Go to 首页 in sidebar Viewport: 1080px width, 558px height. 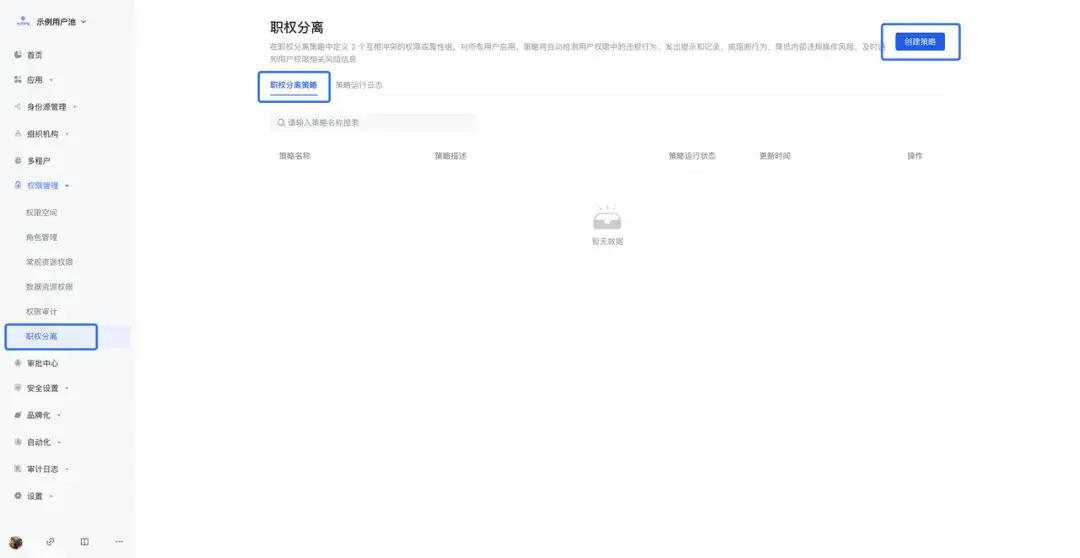pos(34,55)
